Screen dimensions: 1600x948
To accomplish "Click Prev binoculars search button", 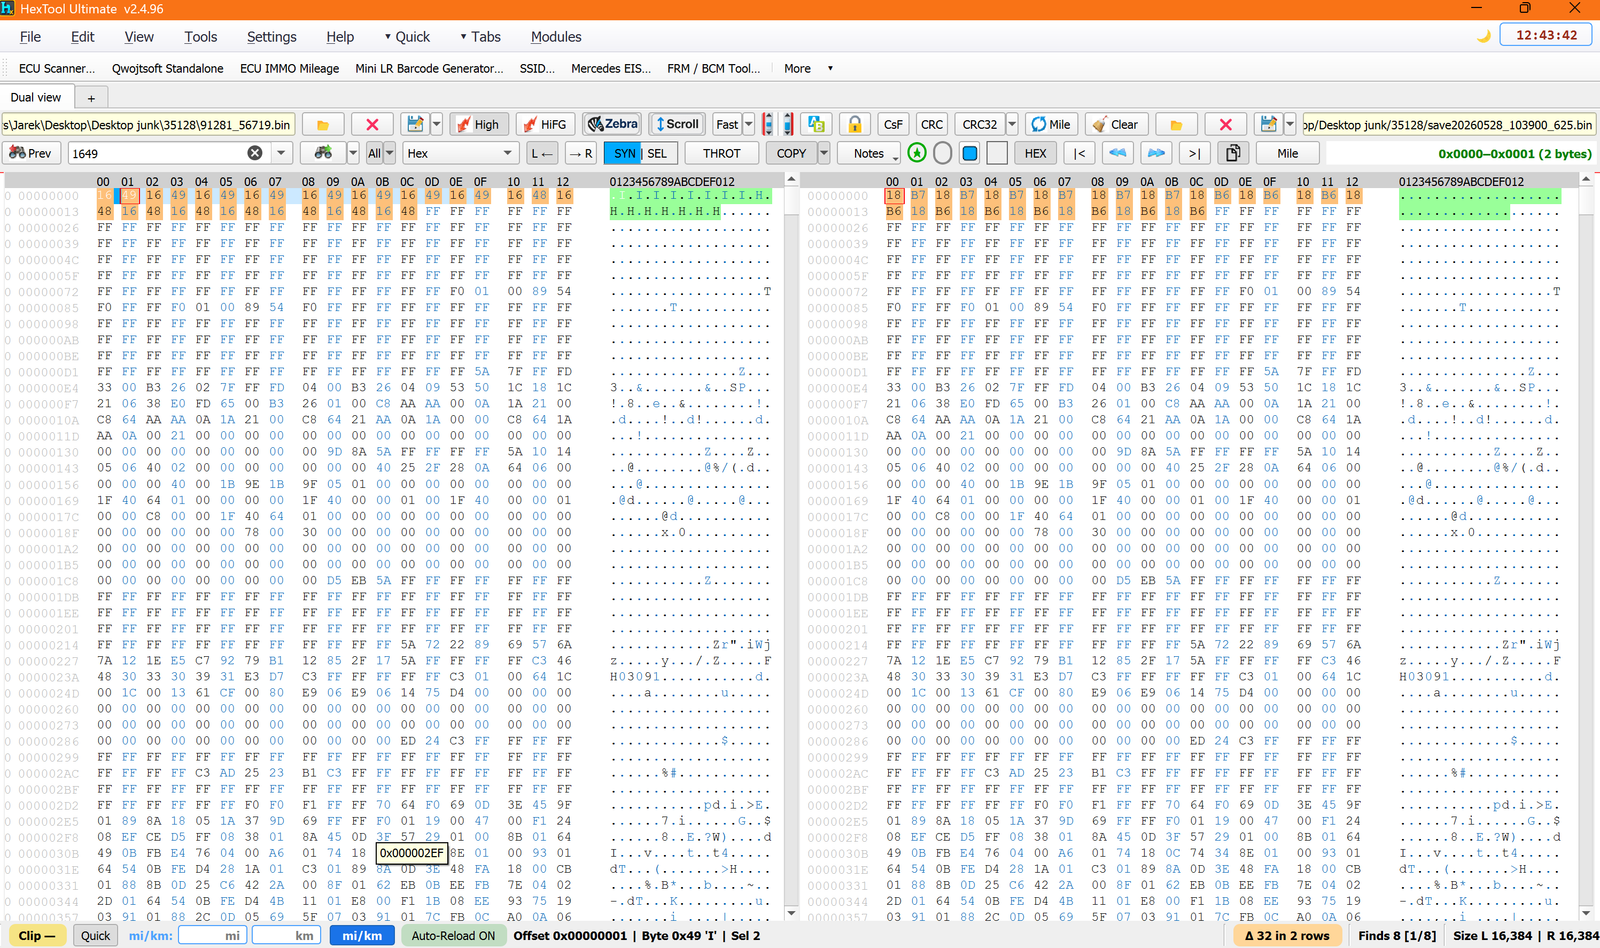I will point(30,153).
